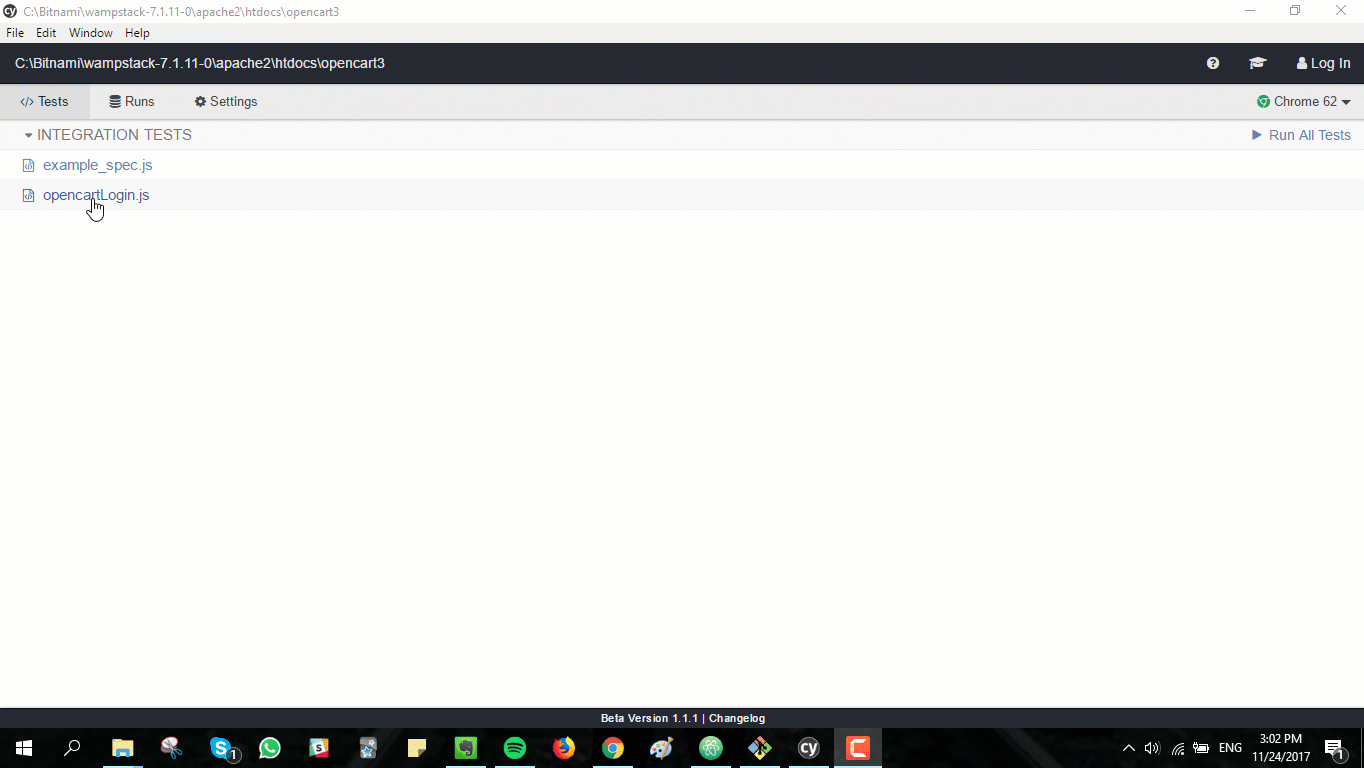Open Git app from the taskbar
The width and height of the screenshot is (1364, 768).
point(760,748)
